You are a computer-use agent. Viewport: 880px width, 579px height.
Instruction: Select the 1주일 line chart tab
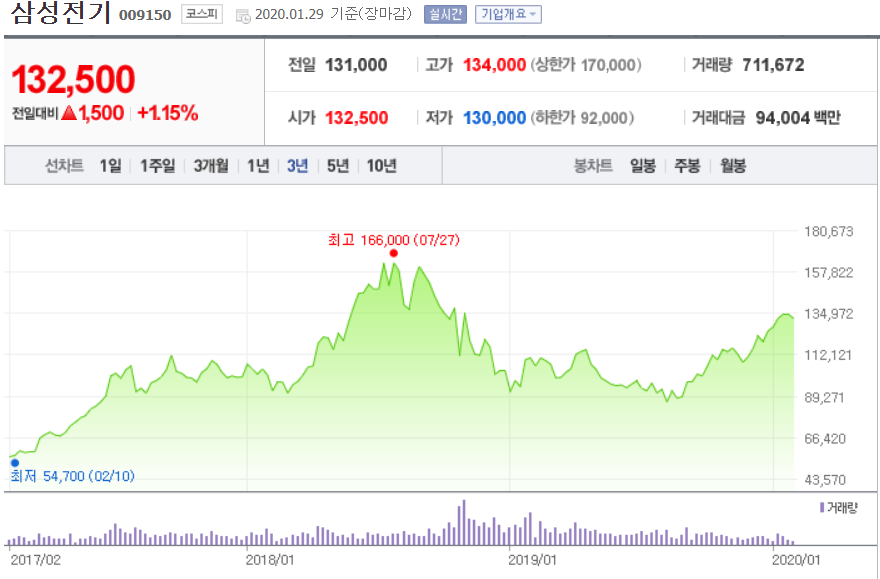click(x=157, y=166)
